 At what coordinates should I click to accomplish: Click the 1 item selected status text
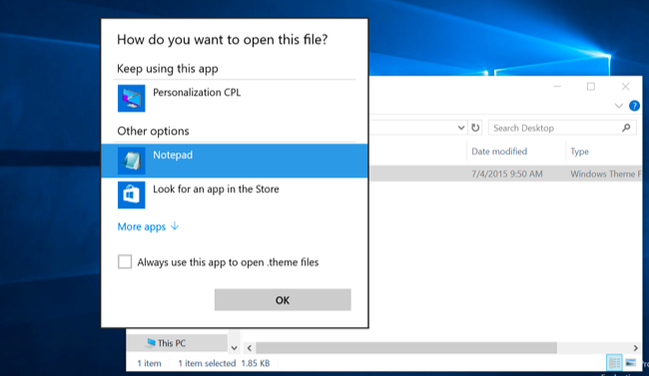(207, 363)
